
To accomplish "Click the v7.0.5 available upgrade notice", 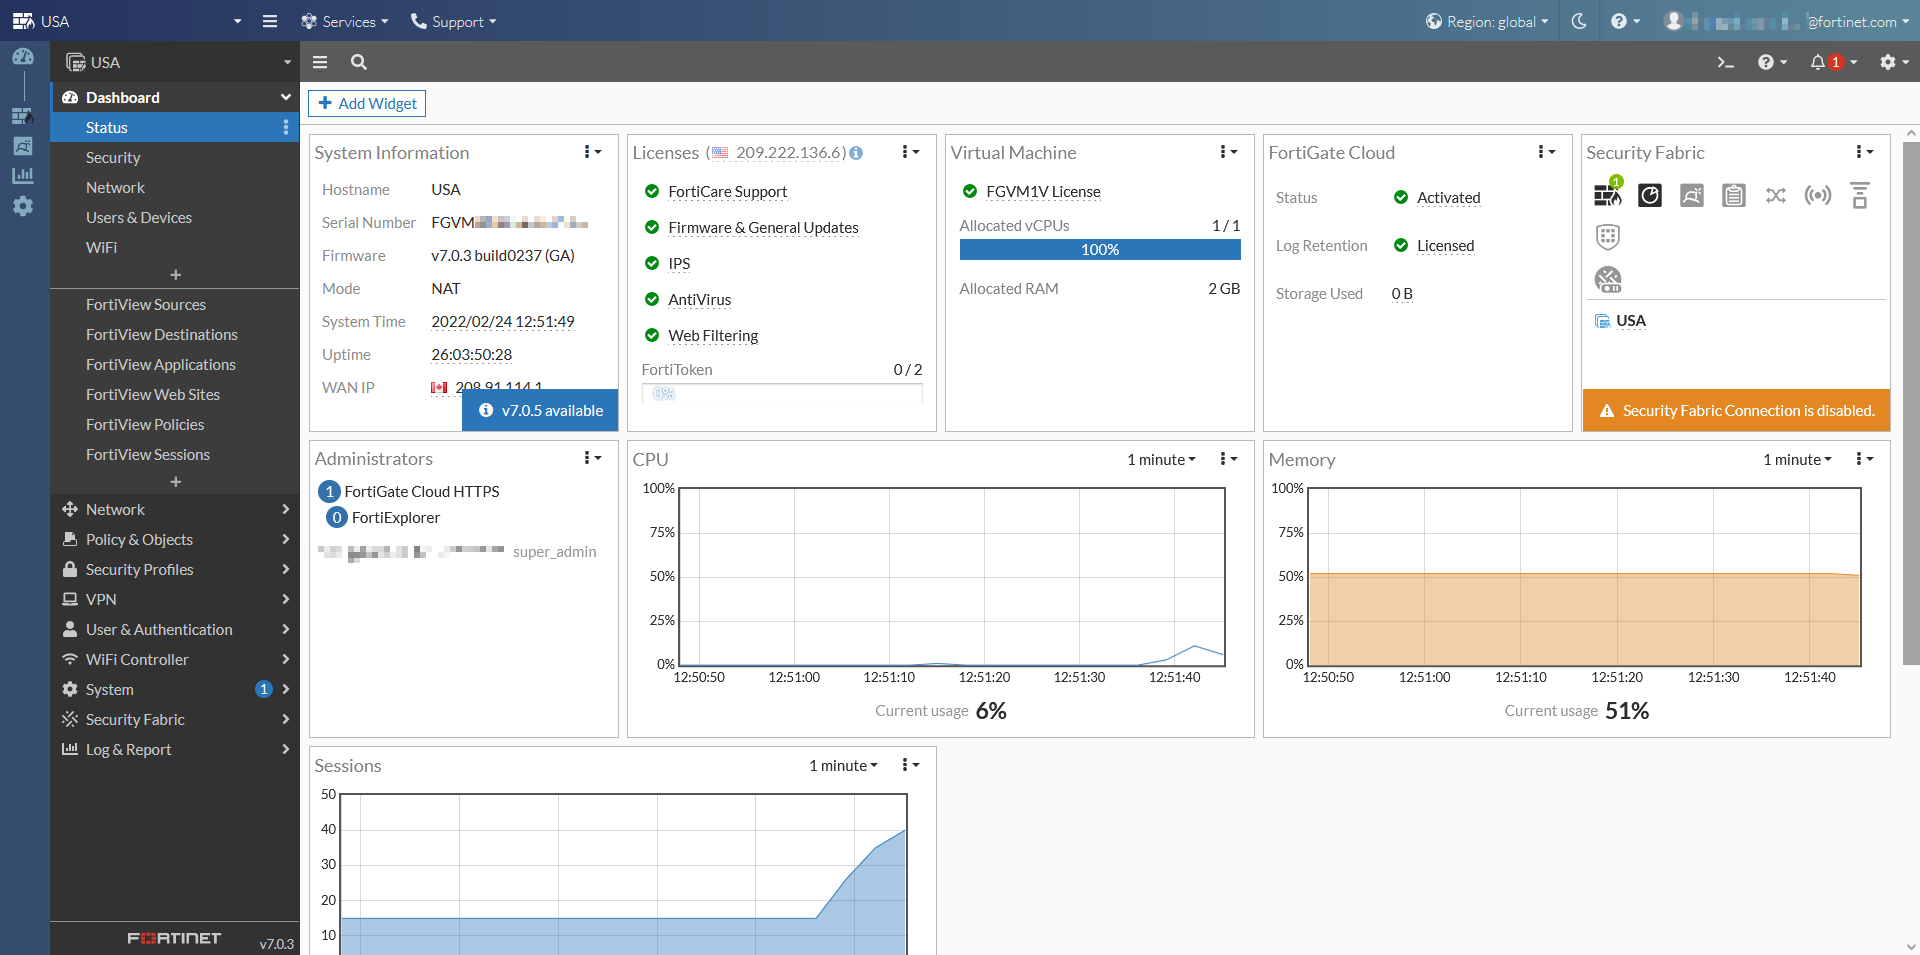I will [539, 410].
